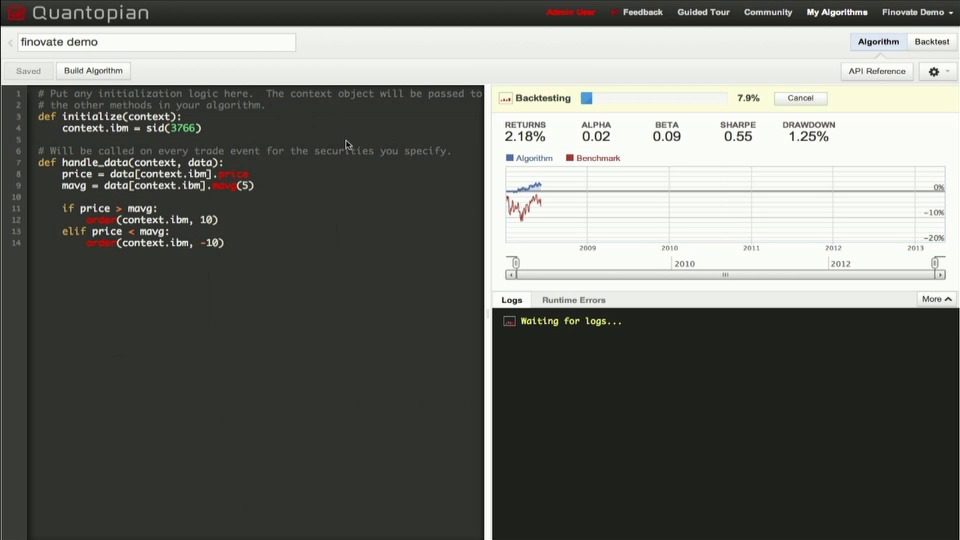Click the chart navigator scrollbar thumb
Image resolution: width=960 pixels, height=540 pixels.
click(x=725, y=275)
